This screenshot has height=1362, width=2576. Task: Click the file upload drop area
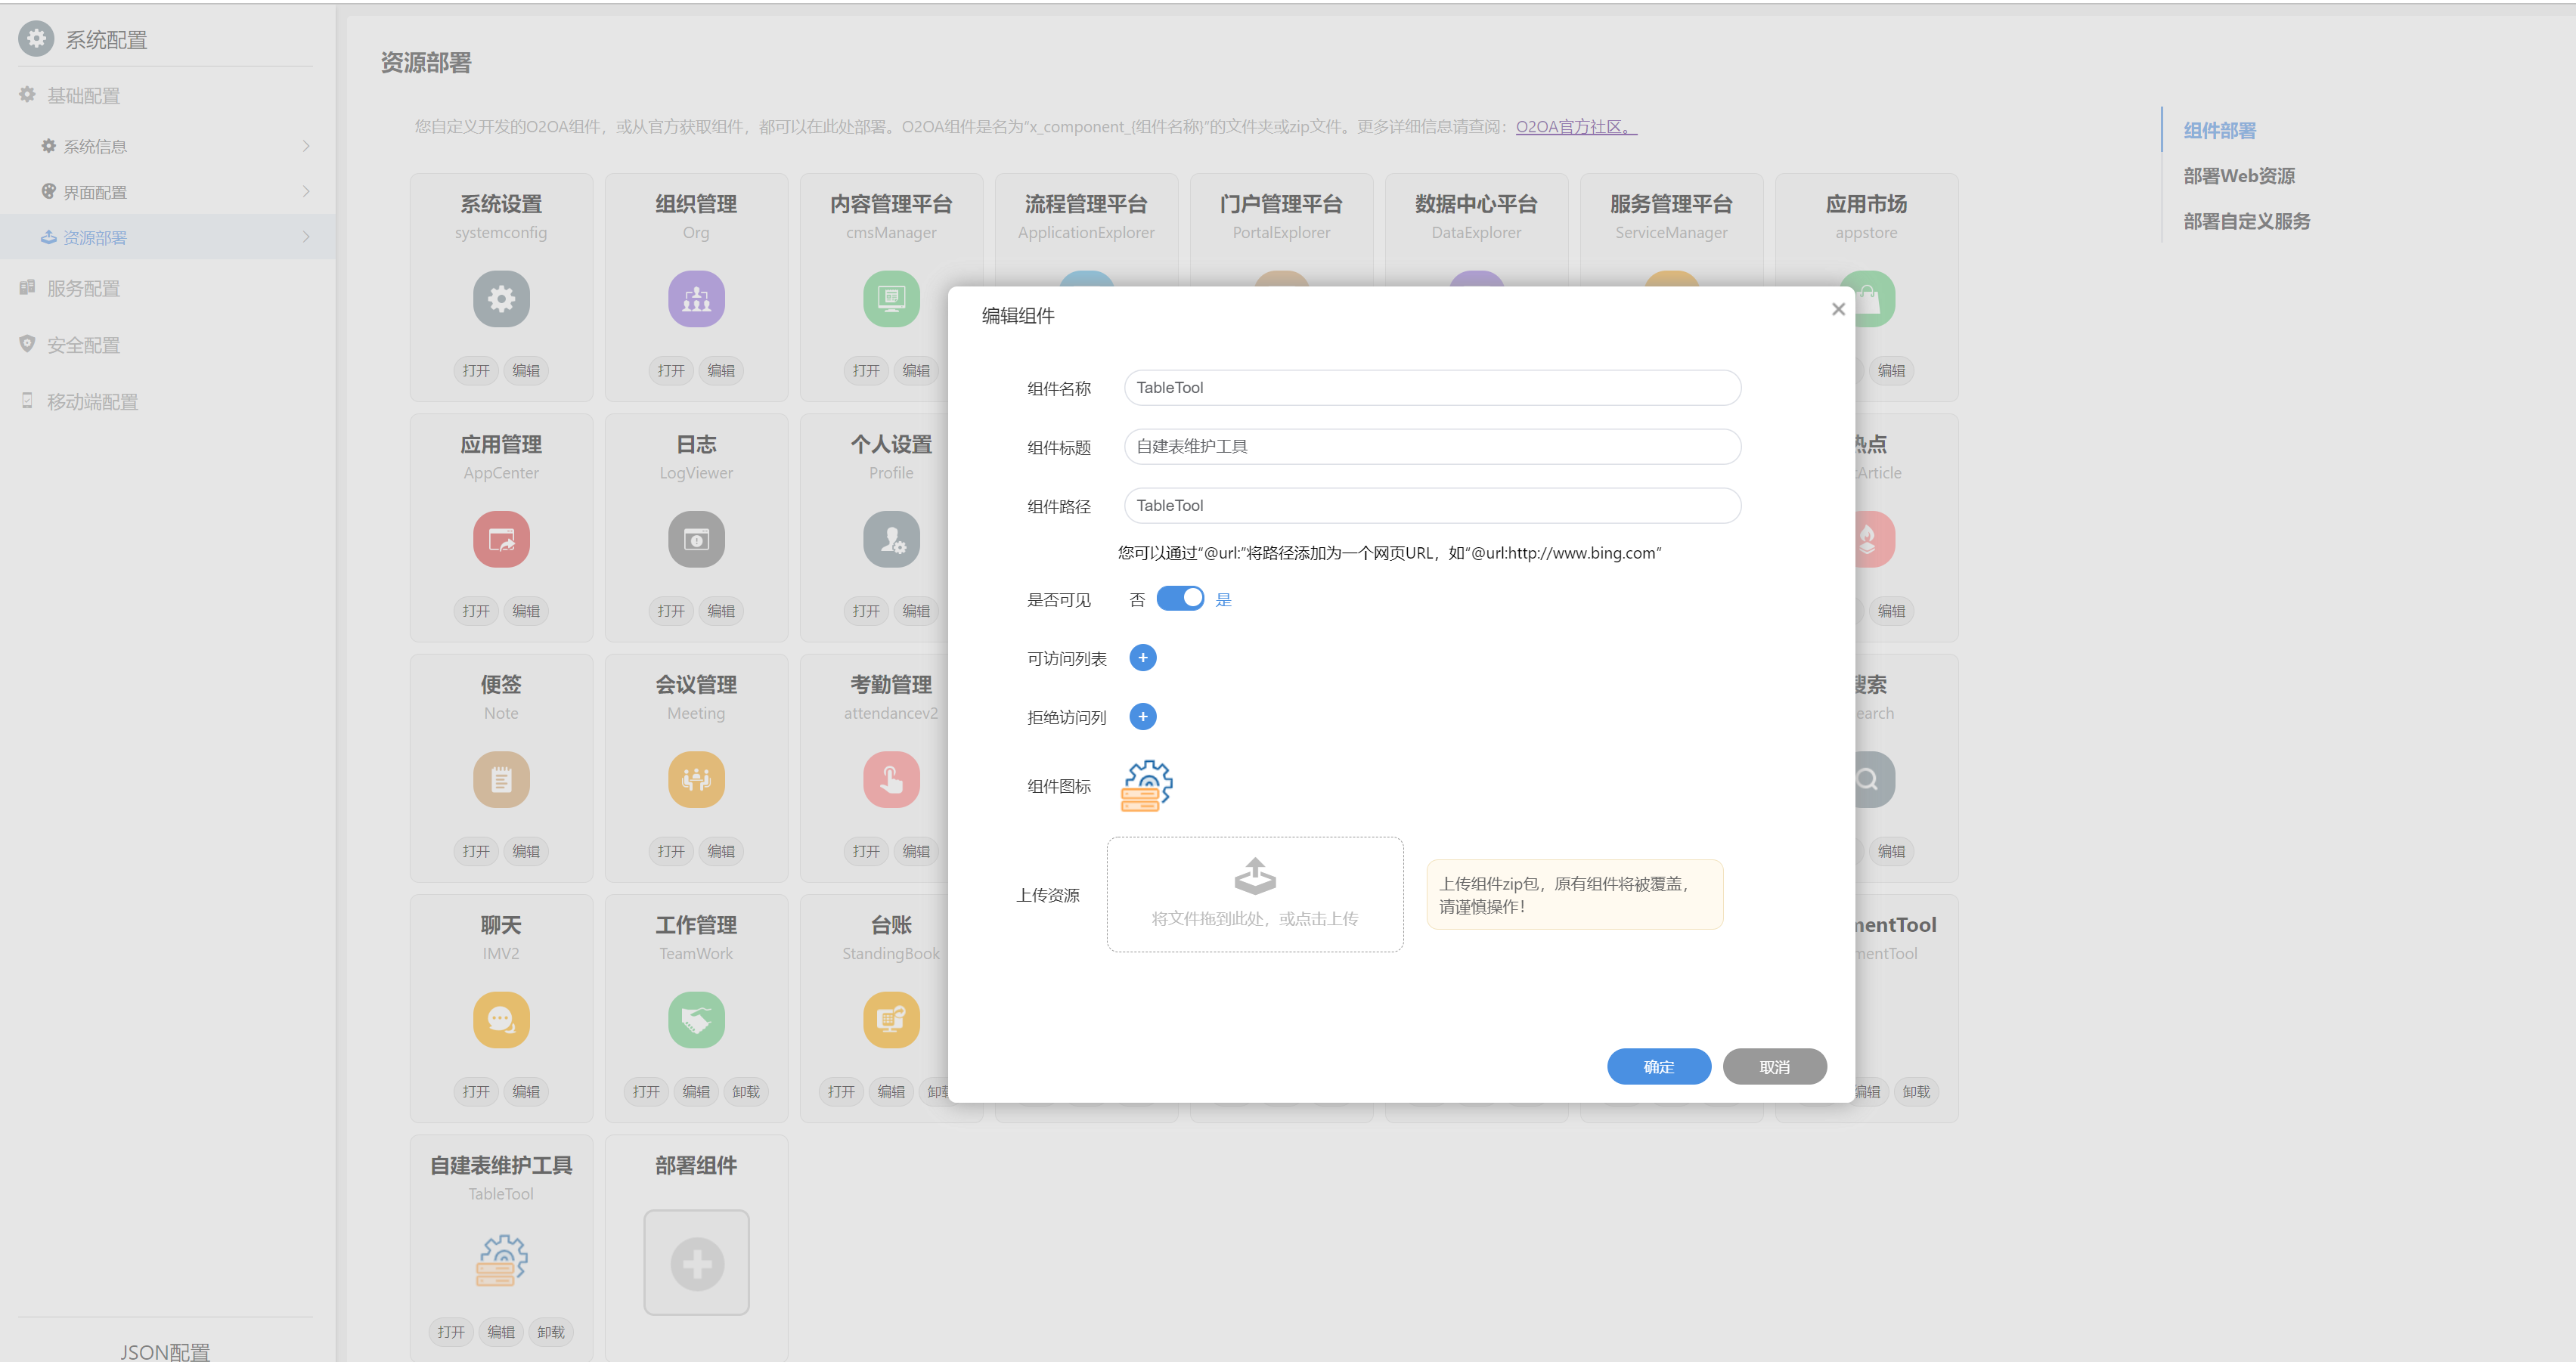coord(1254,894)
